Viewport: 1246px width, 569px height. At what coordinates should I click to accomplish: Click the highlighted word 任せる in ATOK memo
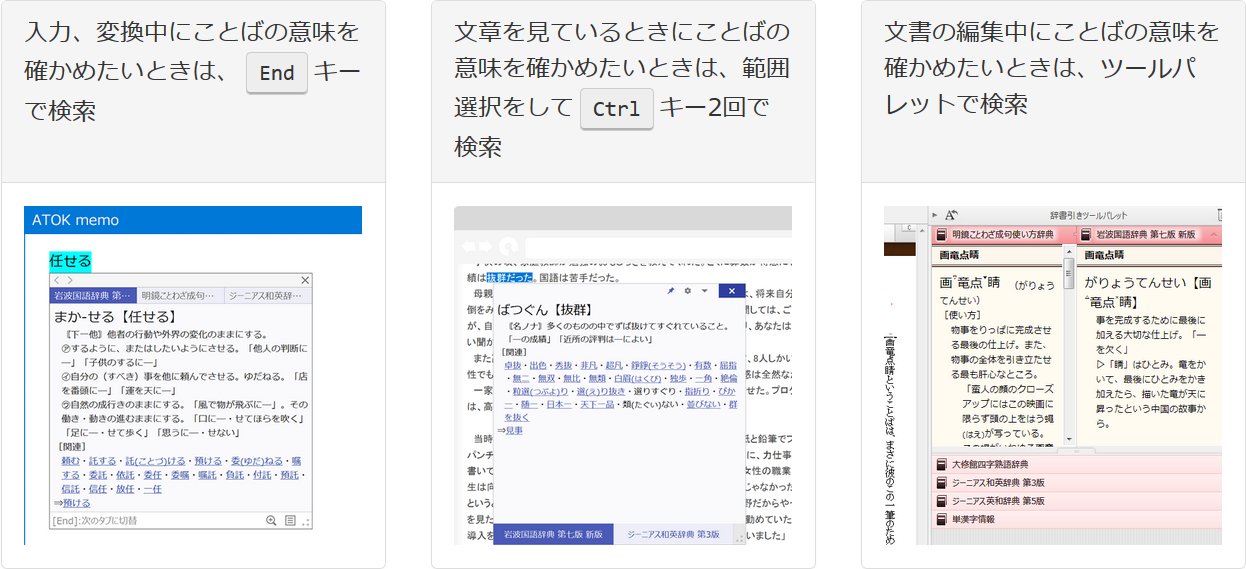(x=70, y=261)
